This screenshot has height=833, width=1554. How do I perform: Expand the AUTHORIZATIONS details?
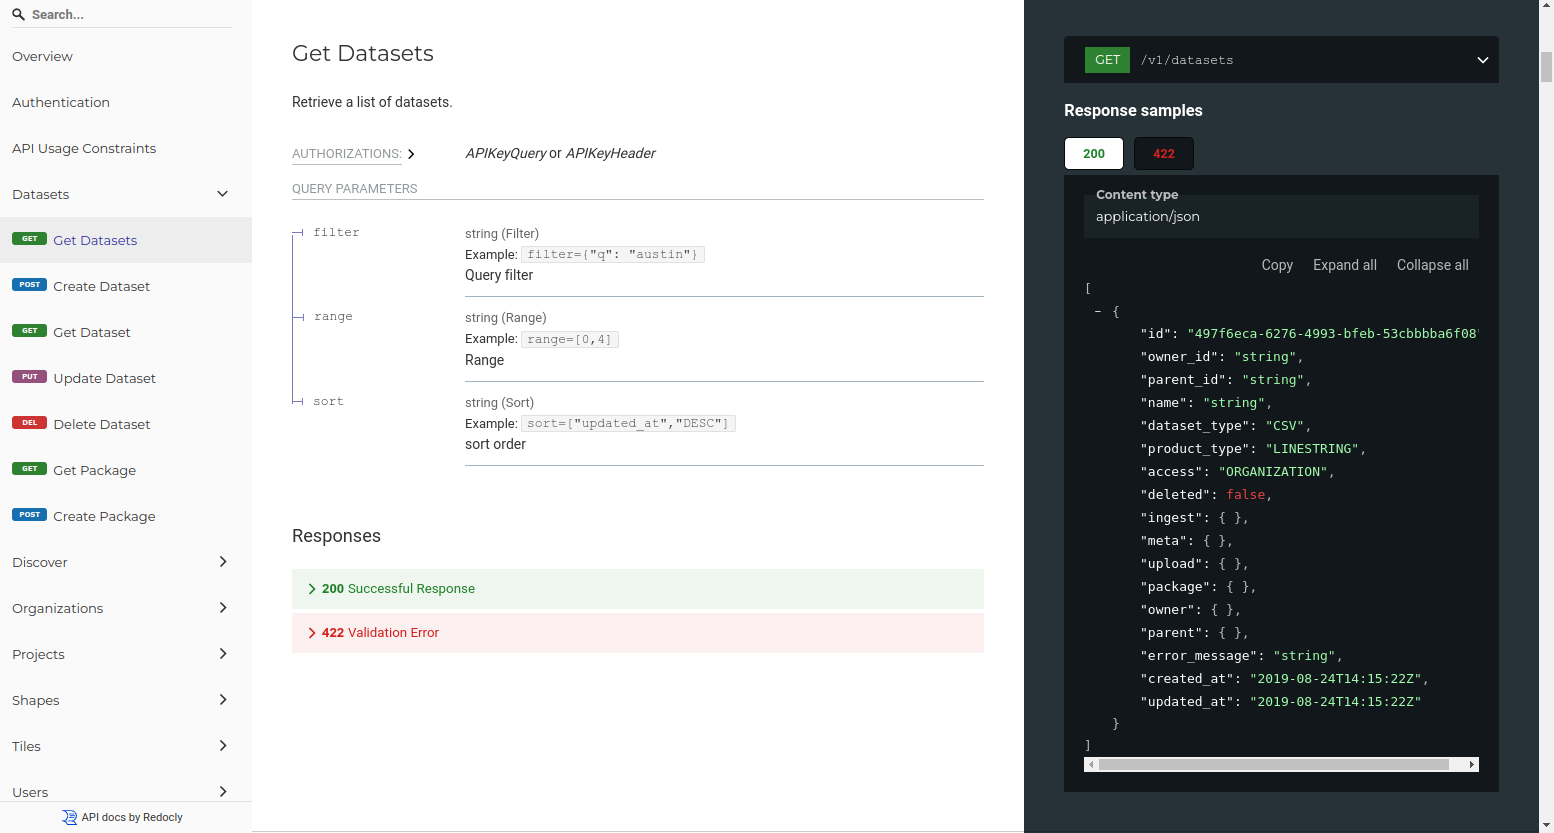coord(353,154)
